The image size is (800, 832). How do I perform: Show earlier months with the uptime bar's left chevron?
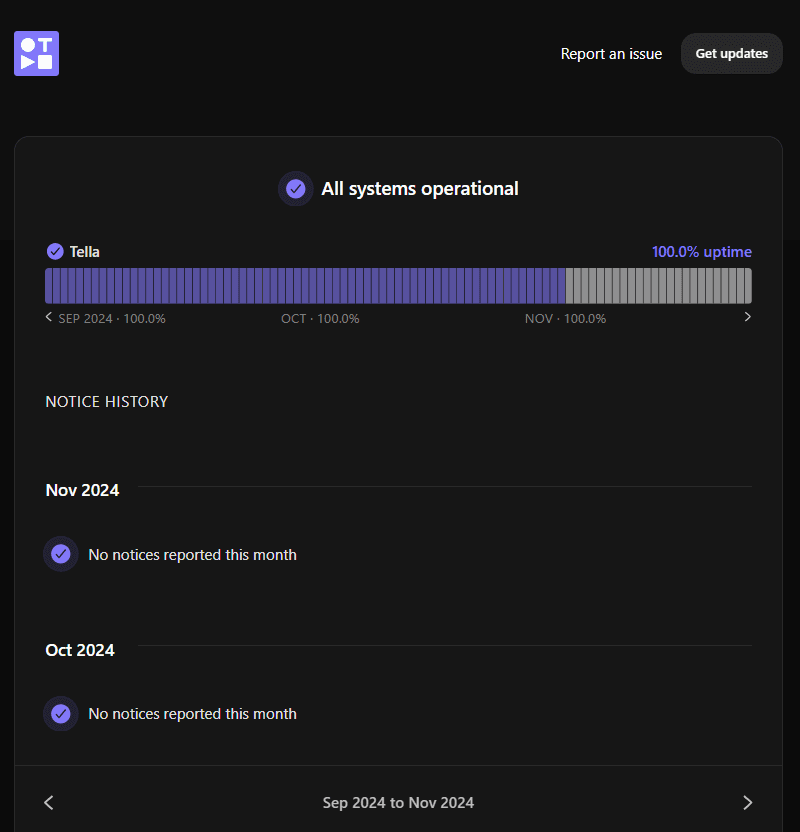(x=49, y=317)
